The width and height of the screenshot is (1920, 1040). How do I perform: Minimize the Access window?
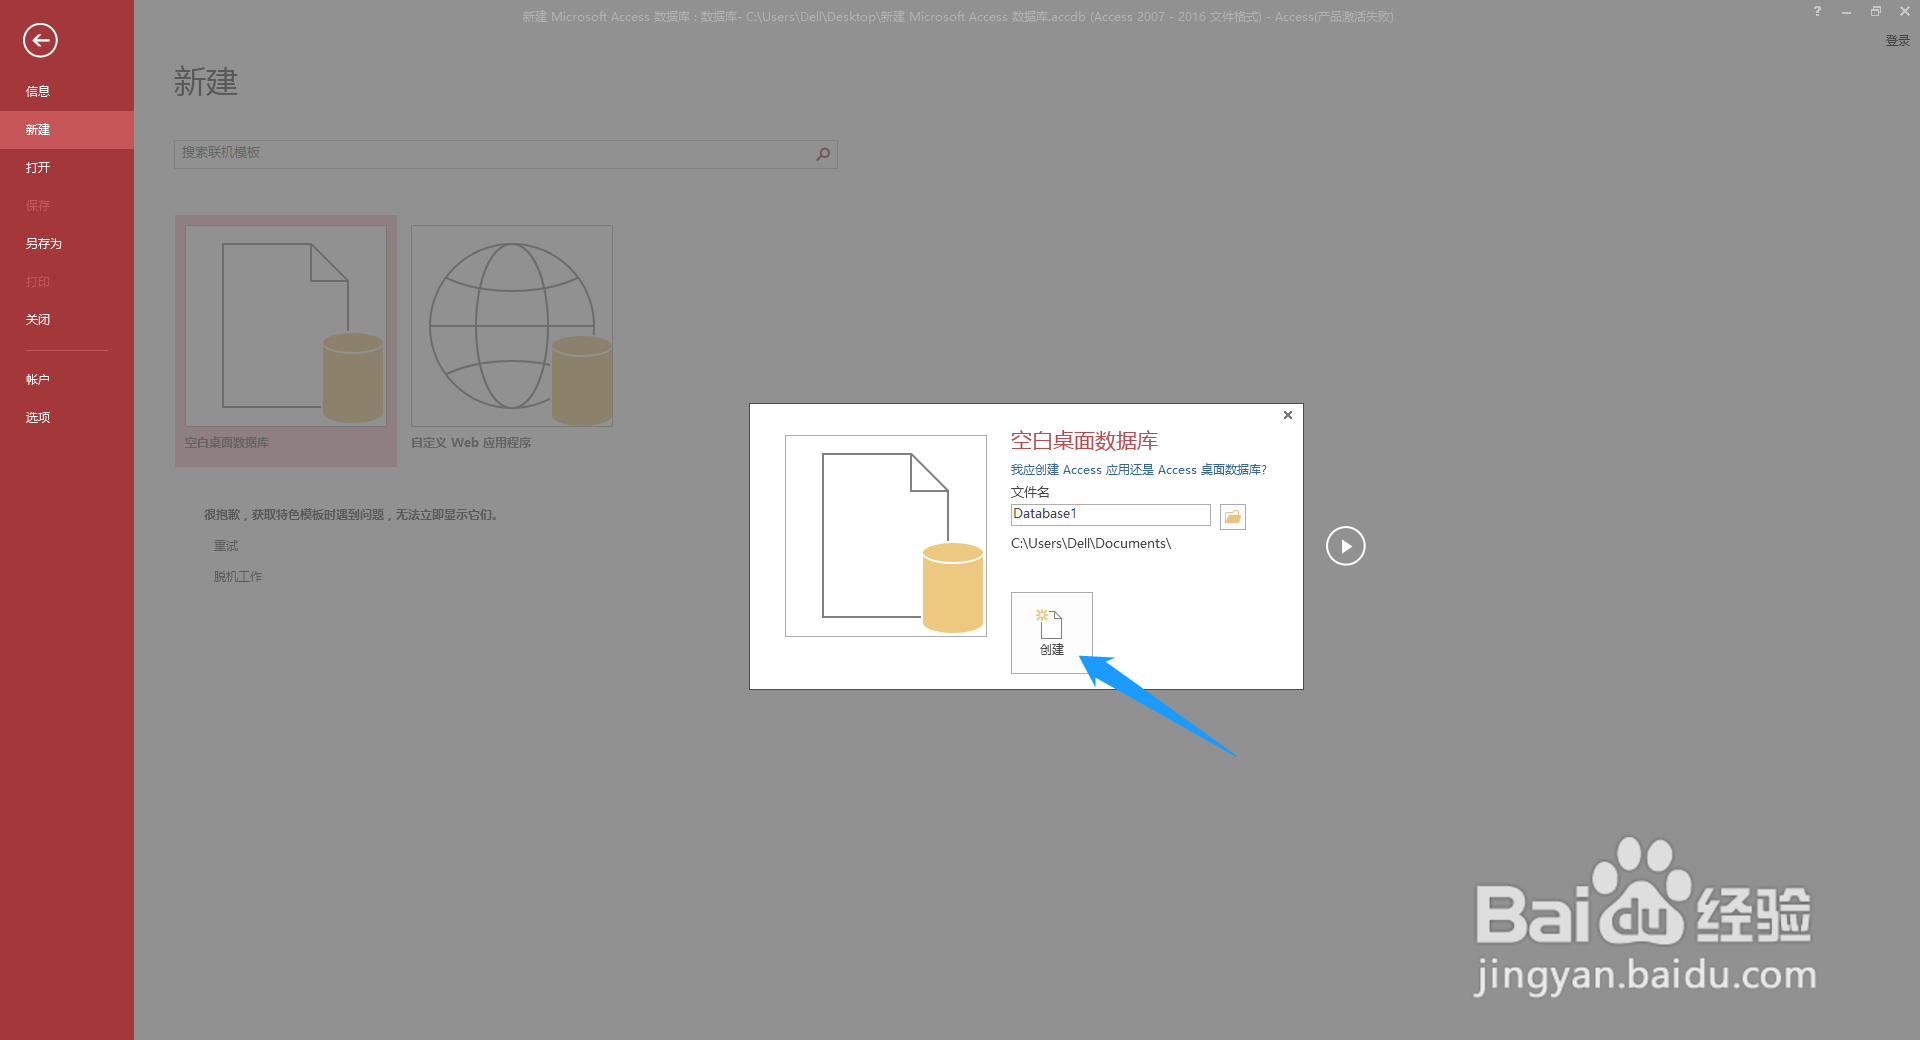coord(1846,11)
